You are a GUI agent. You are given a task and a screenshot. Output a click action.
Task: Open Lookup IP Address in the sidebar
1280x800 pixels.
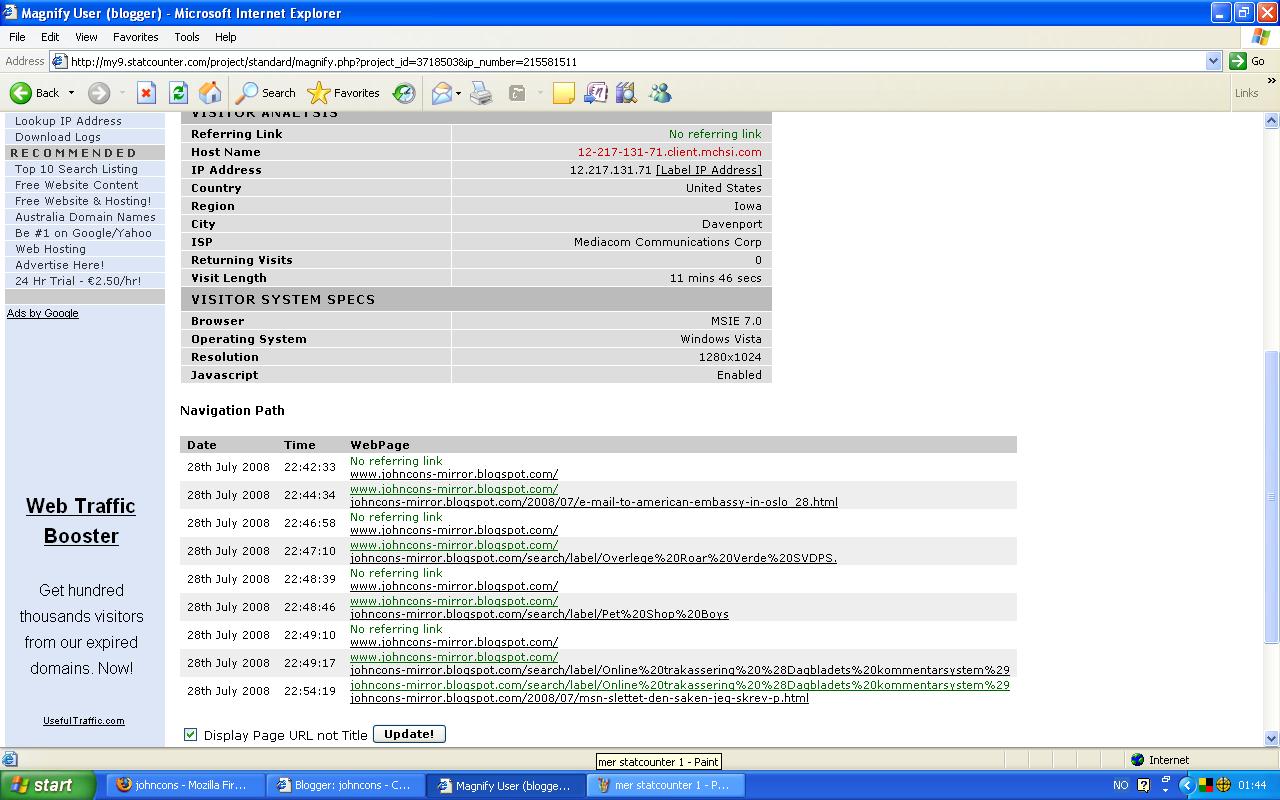pyautogui.click(x=68, y=121)
